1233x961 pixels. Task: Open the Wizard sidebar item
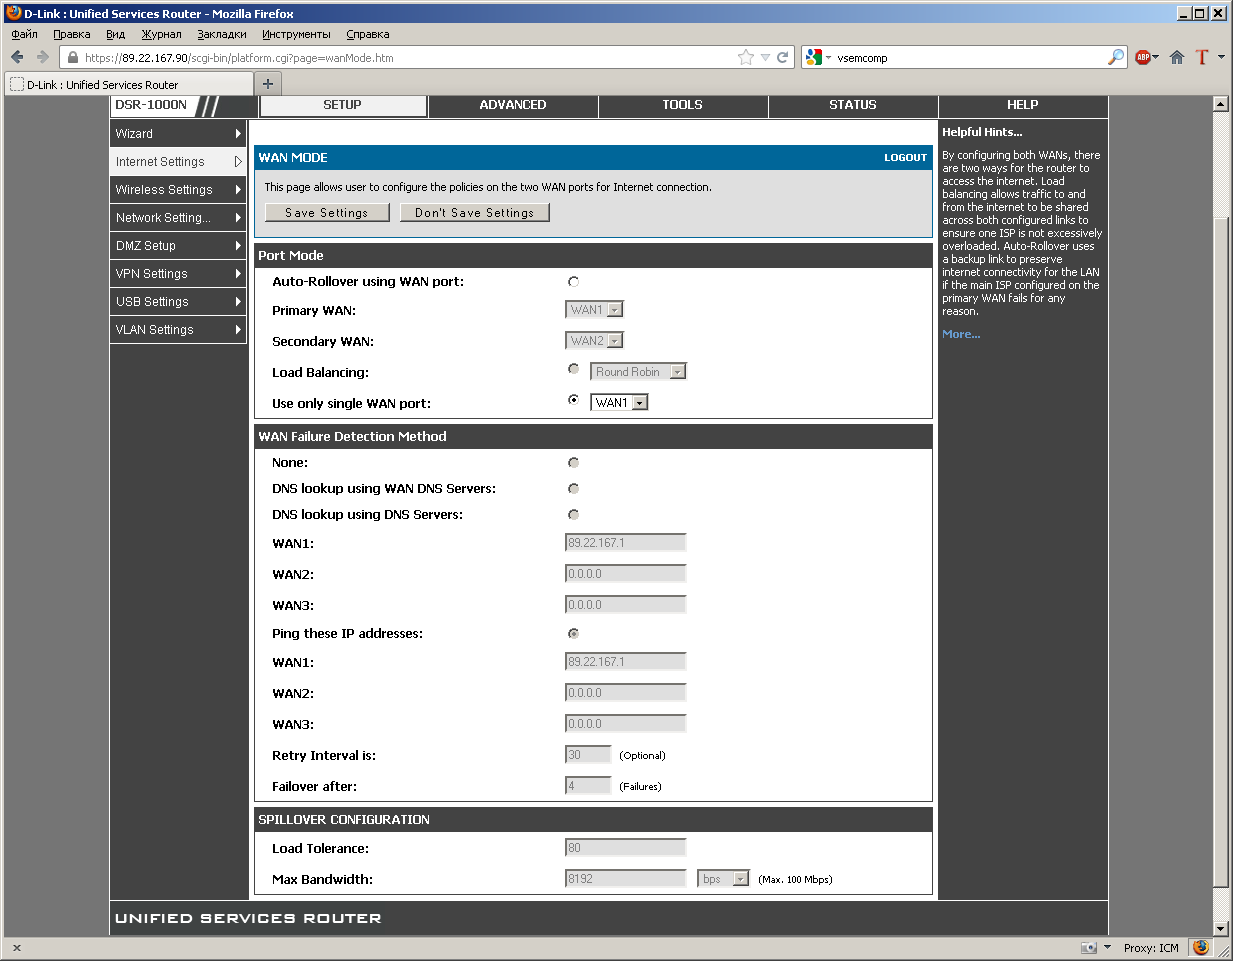(x=178, y=133)
